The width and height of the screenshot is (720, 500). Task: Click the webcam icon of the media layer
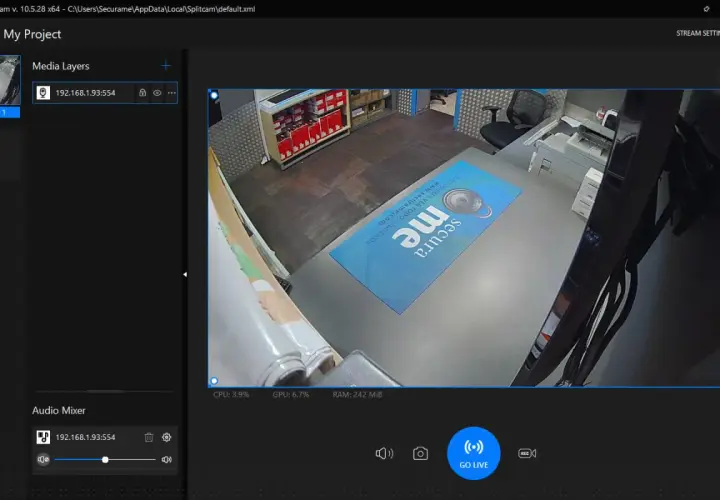[43, 93]
